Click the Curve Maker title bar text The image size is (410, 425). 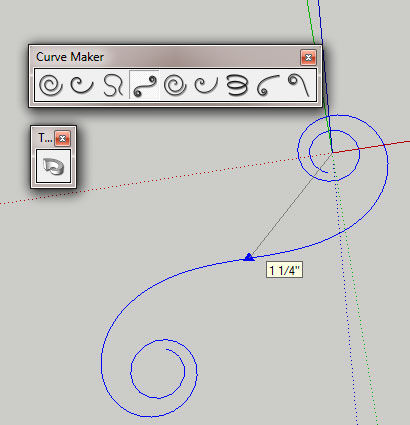click(x=70, y=57)
